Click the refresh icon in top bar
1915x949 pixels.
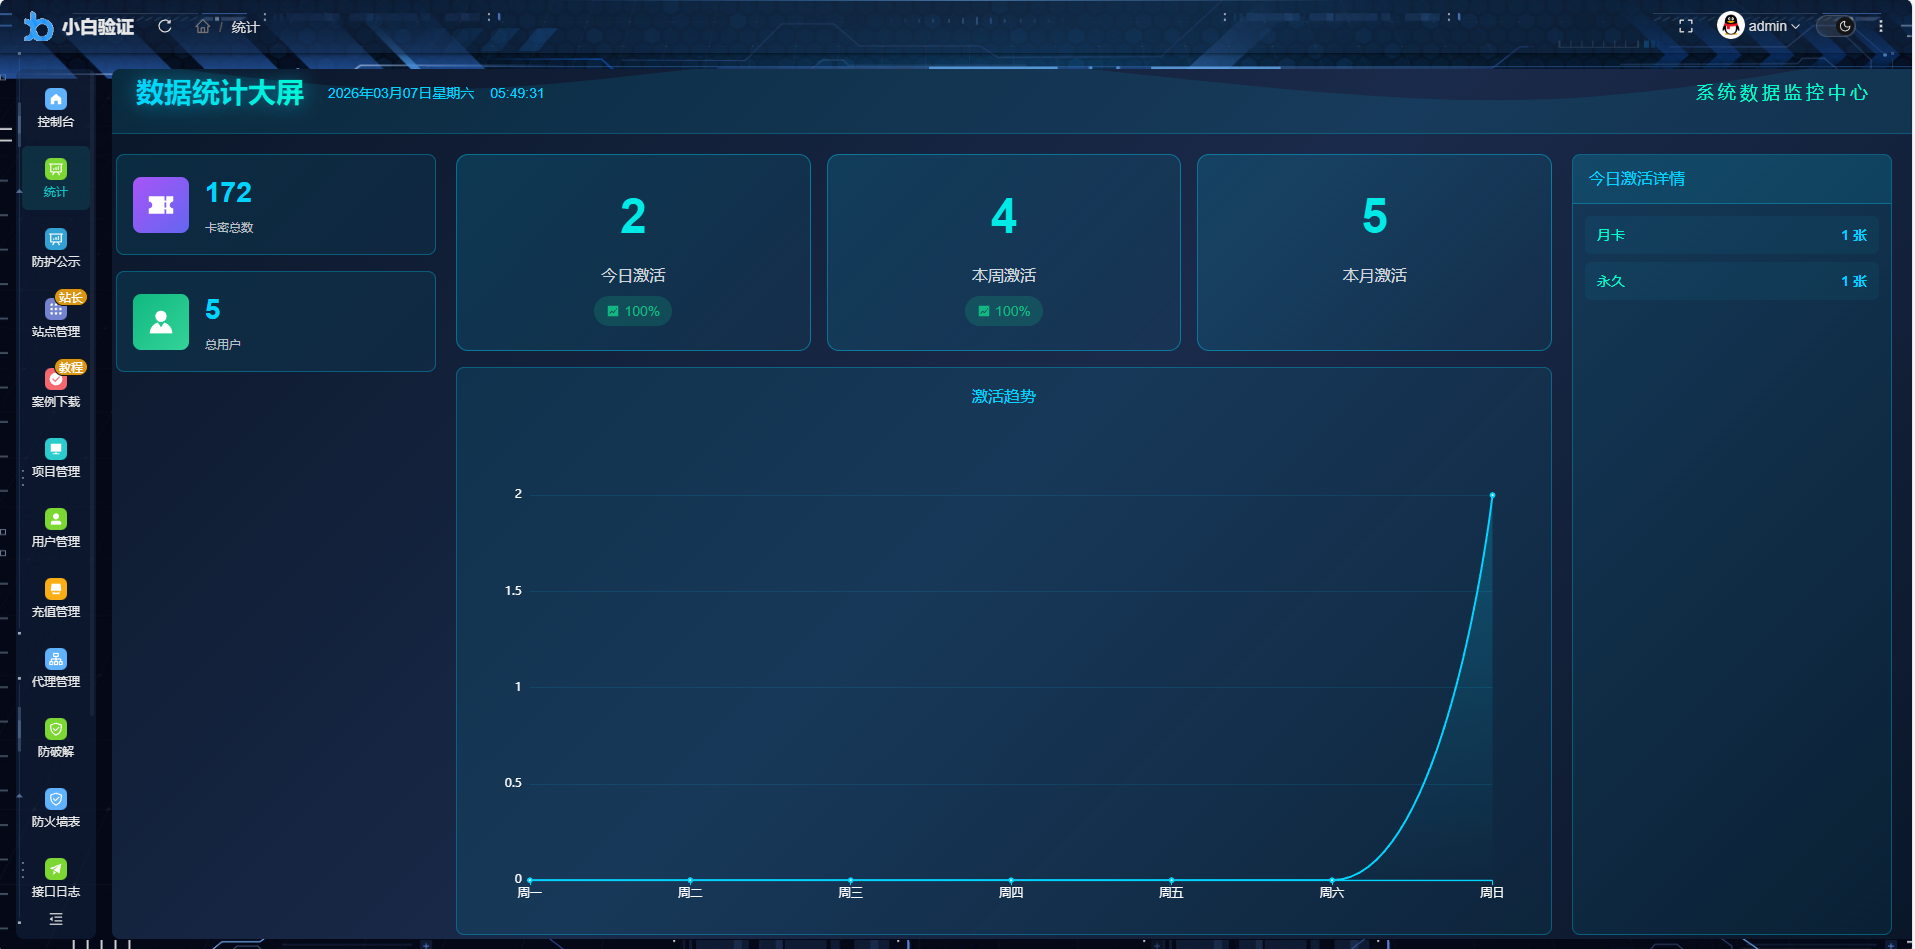pyautogui.click(x=165, y=26)
